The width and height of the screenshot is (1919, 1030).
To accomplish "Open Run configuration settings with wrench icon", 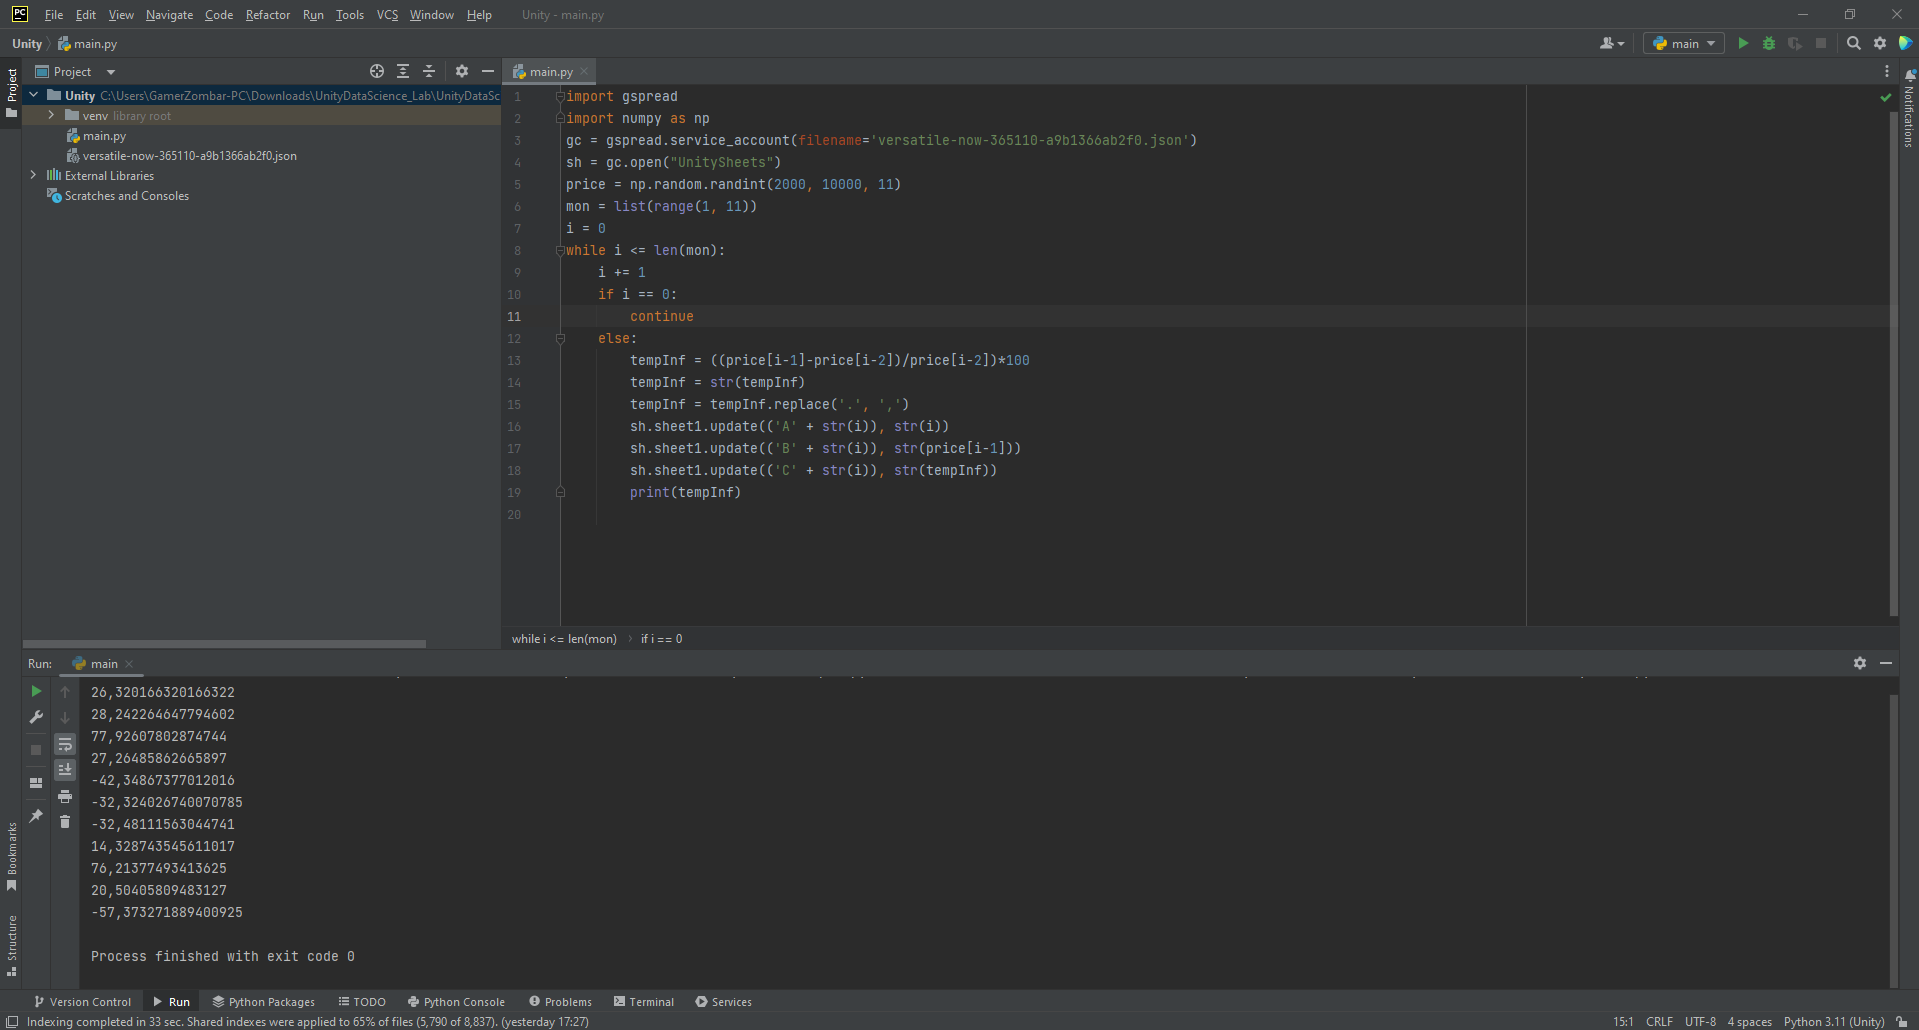I will pos(36,717).
